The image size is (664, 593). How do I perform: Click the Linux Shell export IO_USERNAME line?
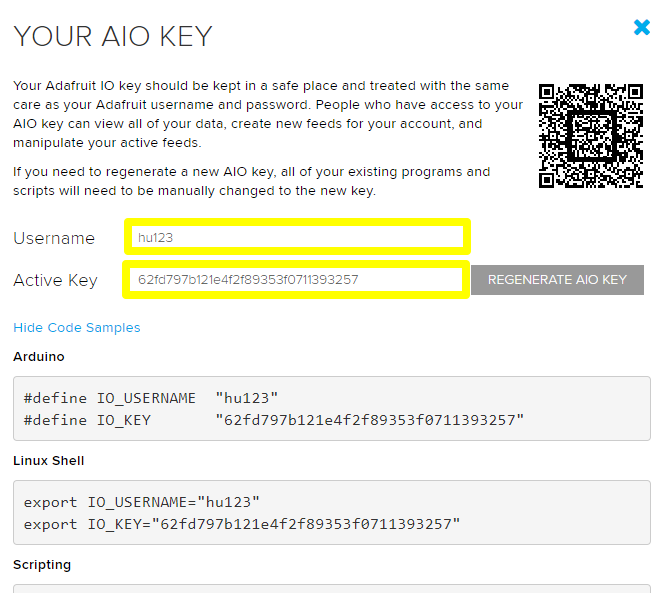point(142,502)
